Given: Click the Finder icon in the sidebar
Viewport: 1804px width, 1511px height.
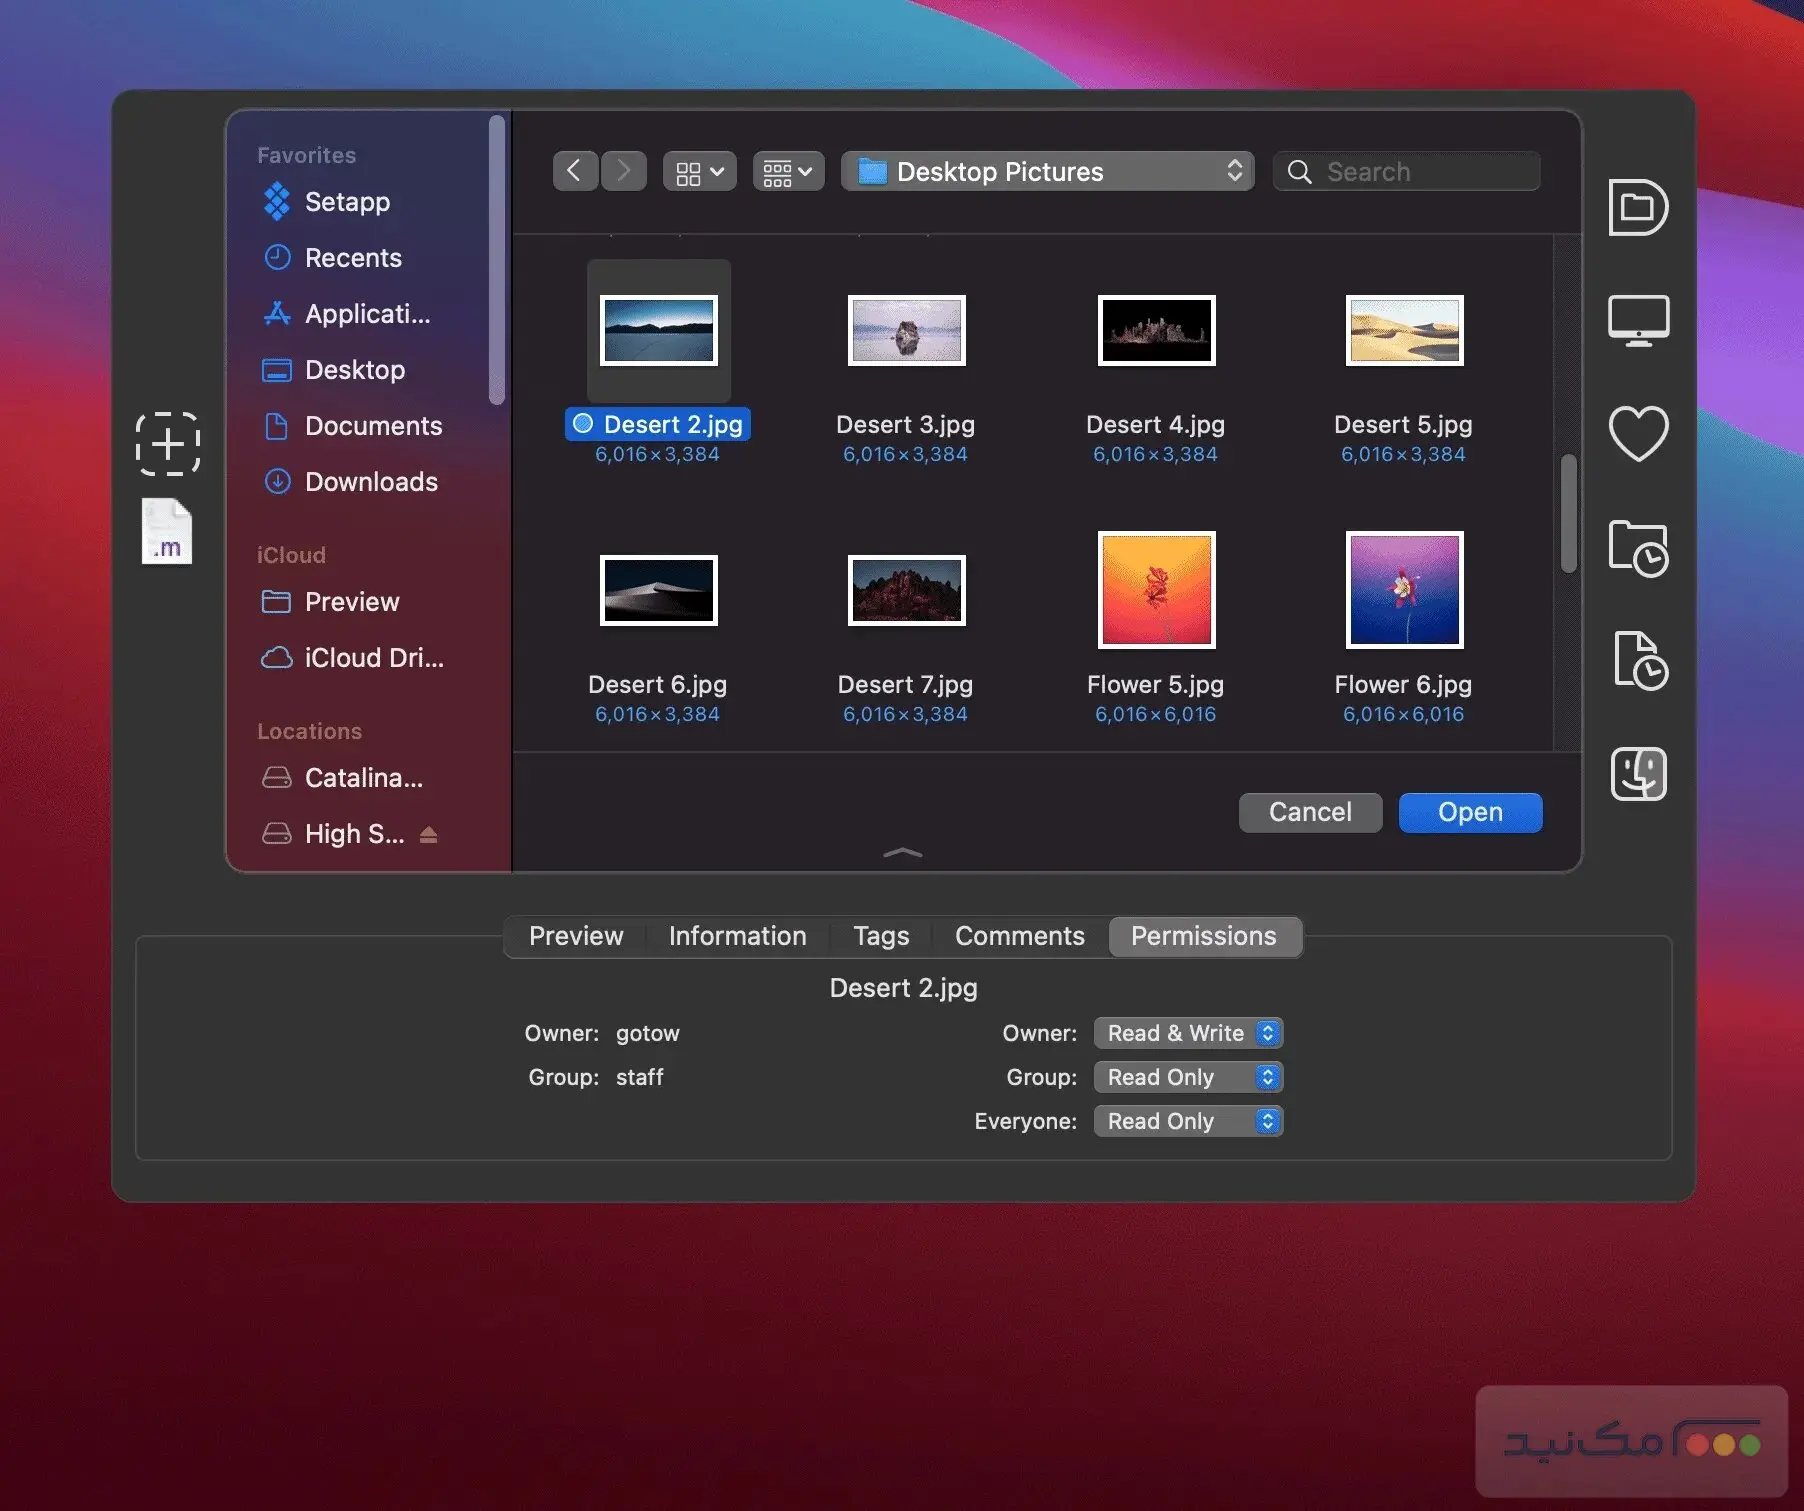Looking at the screenshot, I should point(1638,774).
